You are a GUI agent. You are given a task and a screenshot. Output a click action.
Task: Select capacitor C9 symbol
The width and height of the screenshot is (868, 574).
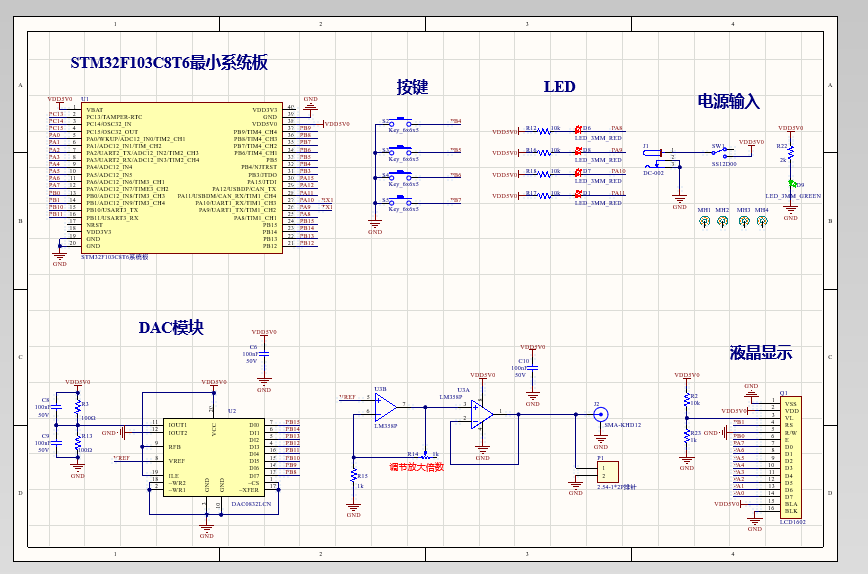(x=56, y=443)
